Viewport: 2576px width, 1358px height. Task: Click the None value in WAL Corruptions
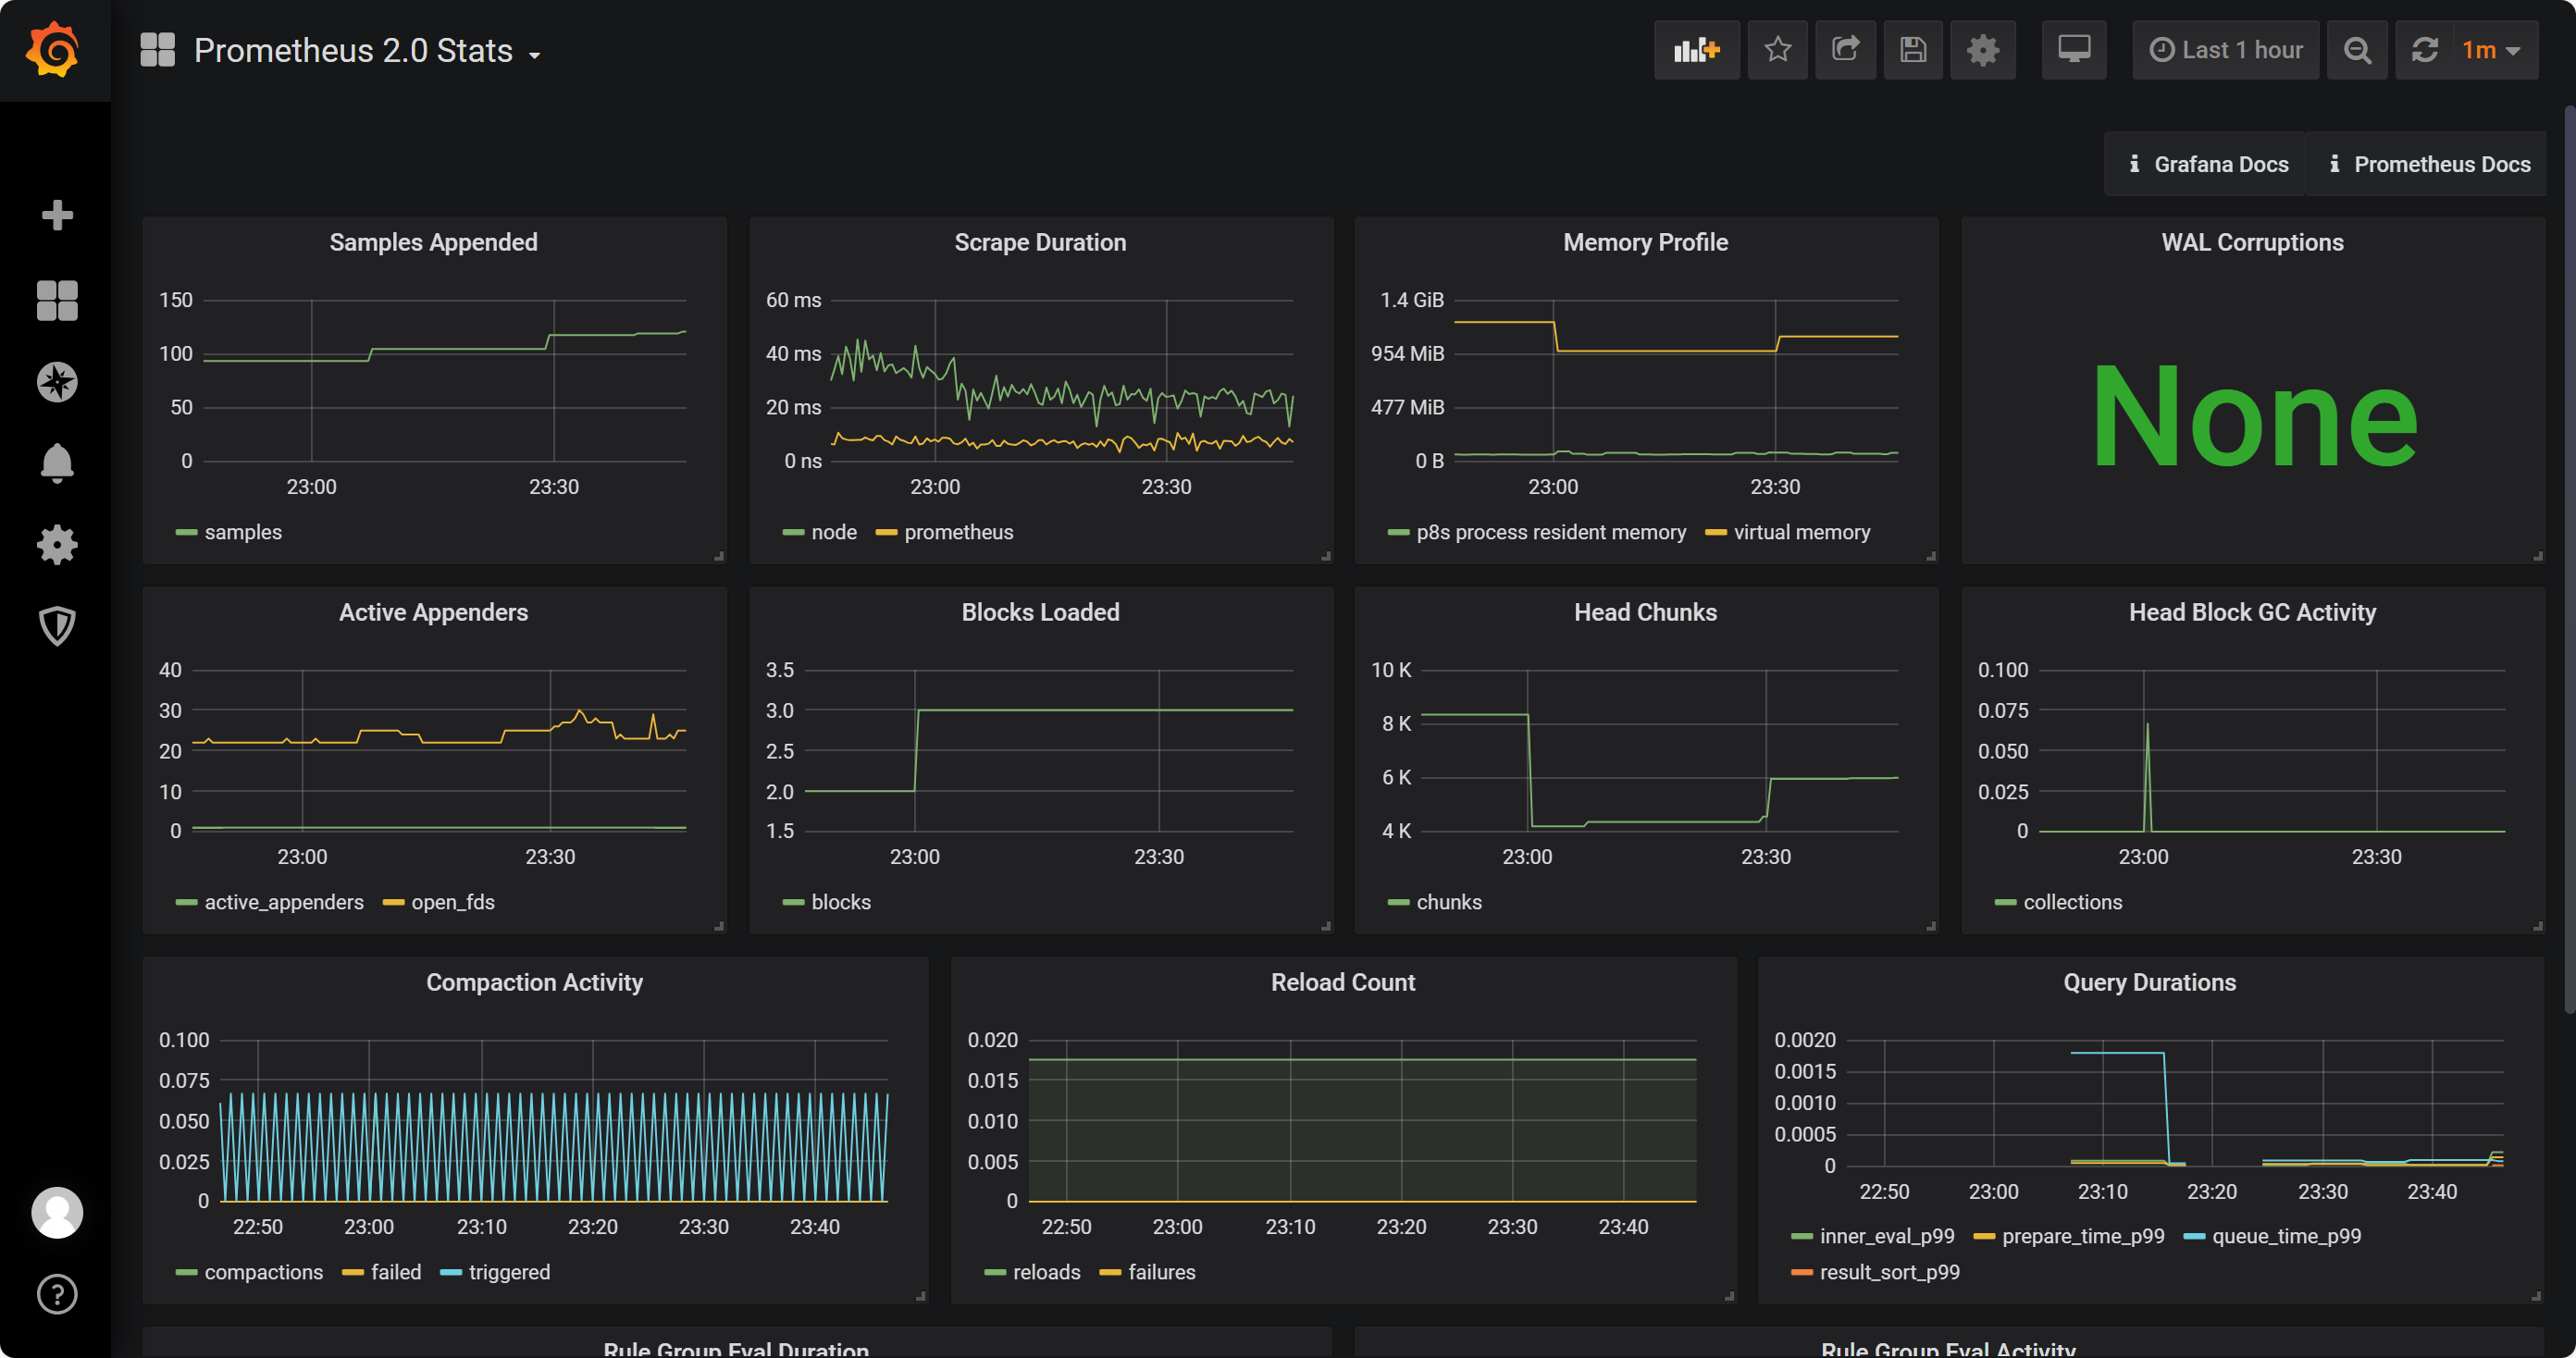tap(2254, 416)
